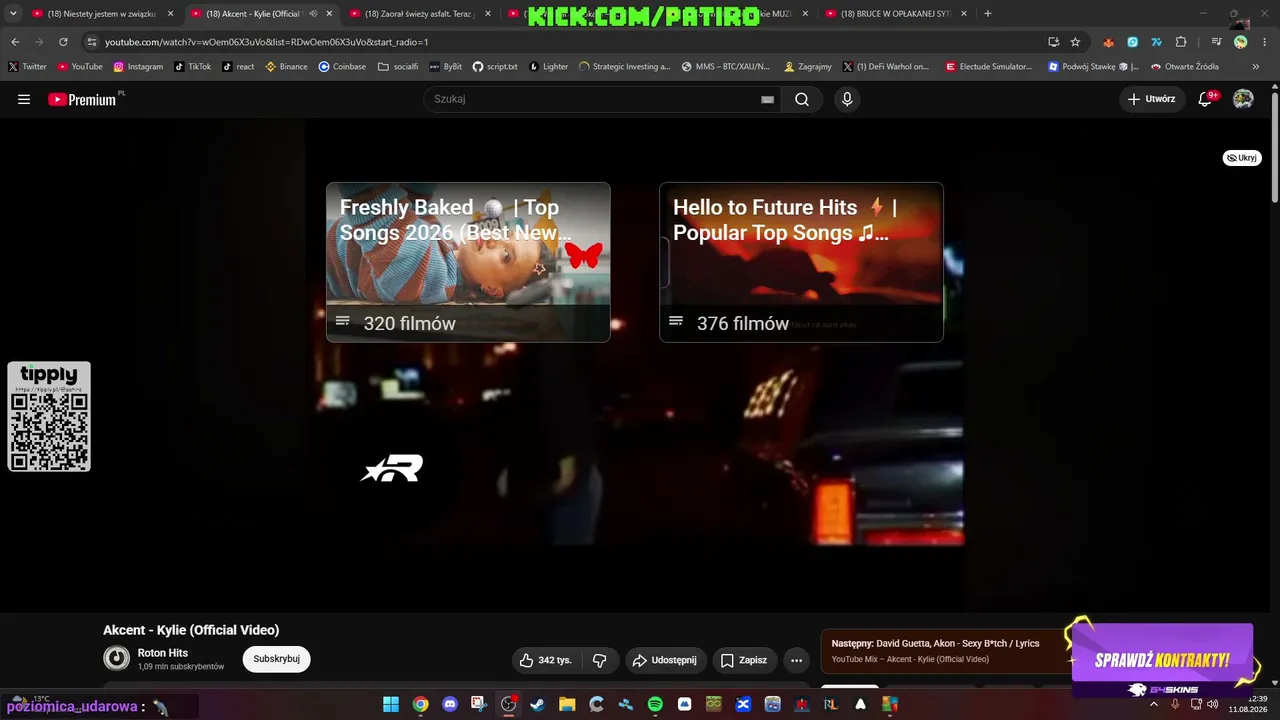Switch to the 'Zaorał świeży asfalt' tab
This screenshot has height=720, width=1280.
click(418, 14)
